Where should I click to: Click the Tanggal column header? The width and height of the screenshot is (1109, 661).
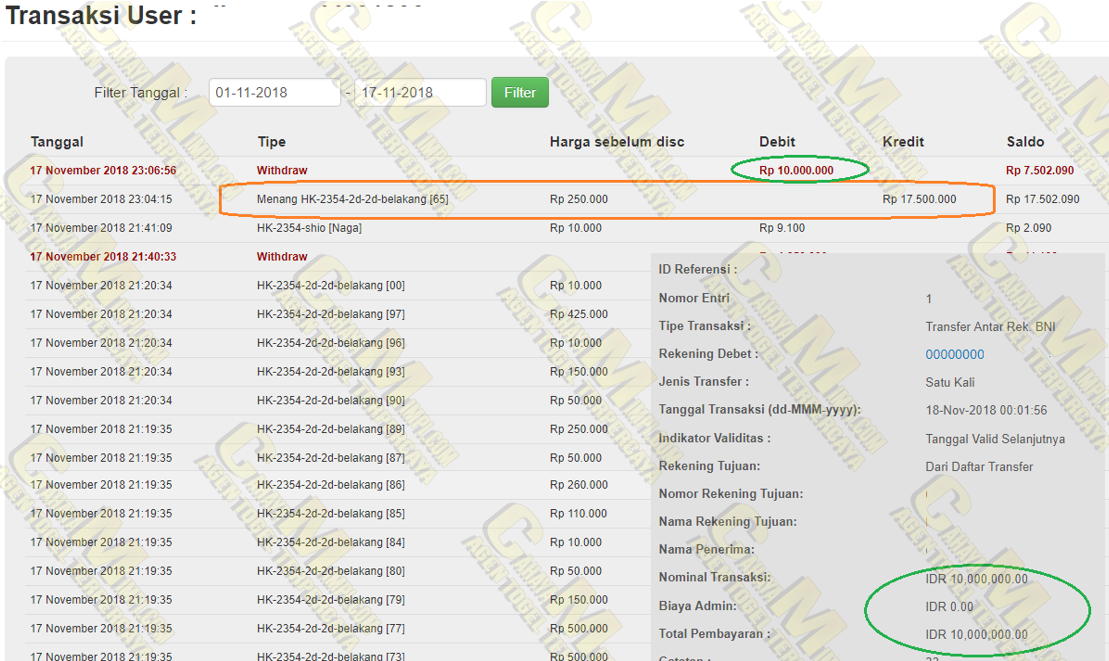(x=57, y=142)
